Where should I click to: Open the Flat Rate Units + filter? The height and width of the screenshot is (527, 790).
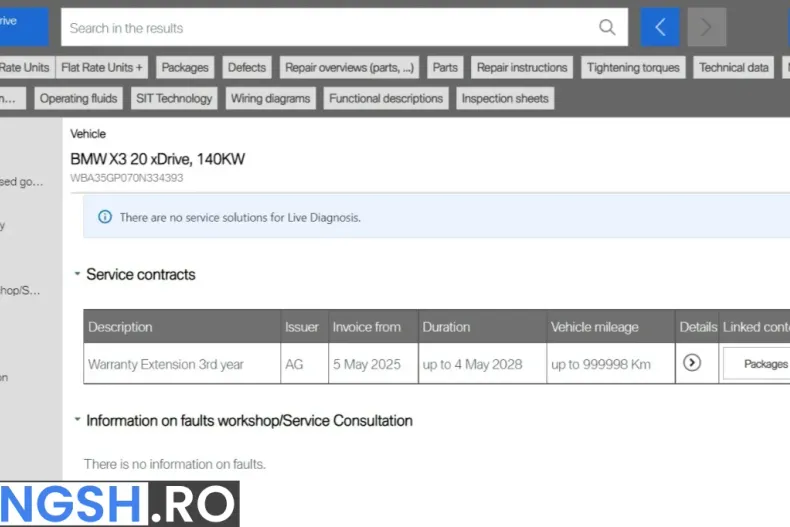click(x=102, y=68)
